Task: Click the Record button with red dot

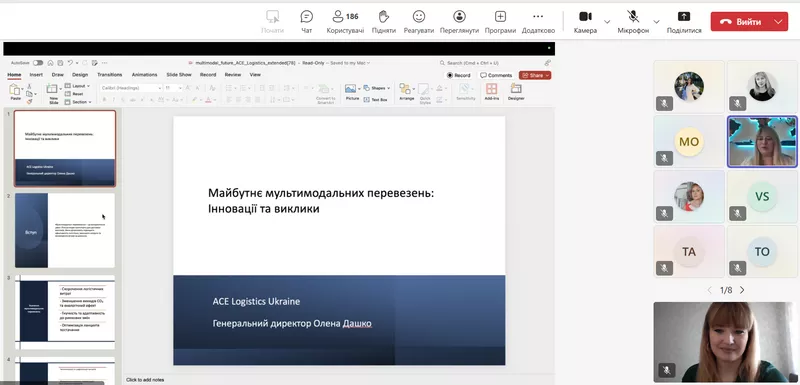Action: [459, 75]
